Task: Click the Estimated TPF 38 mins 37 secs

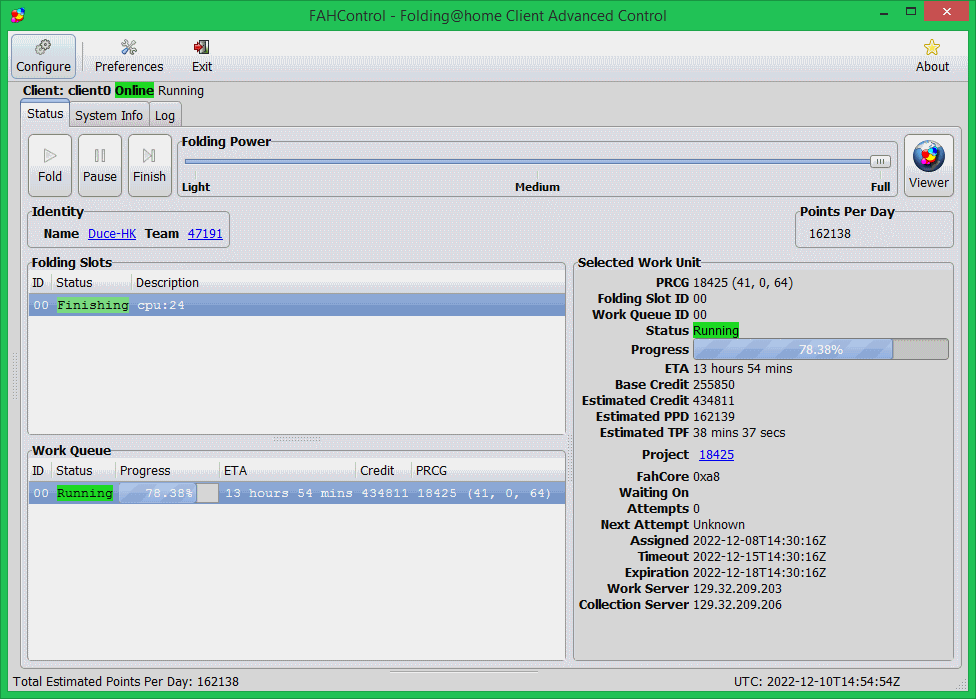Action: [x=739, y=433]
